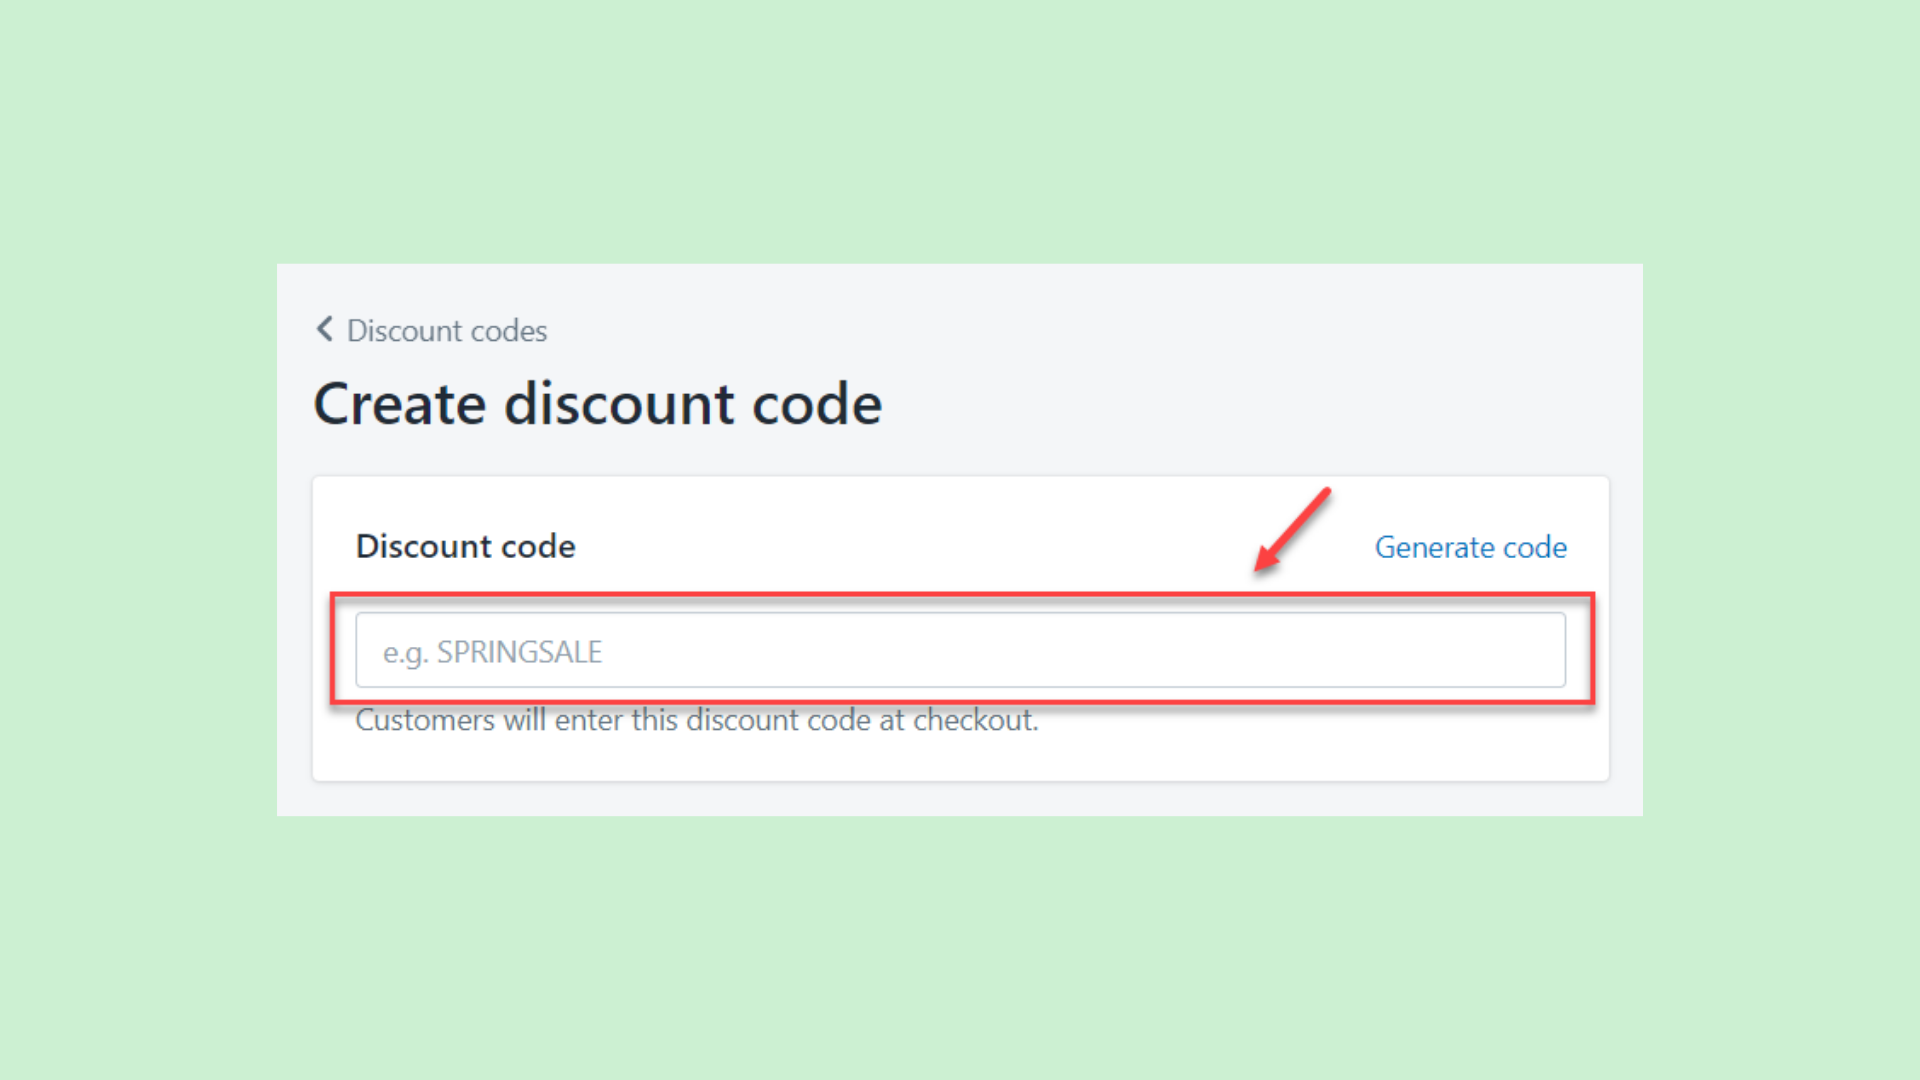Select the Create discount code heading

tap(598, 403)
